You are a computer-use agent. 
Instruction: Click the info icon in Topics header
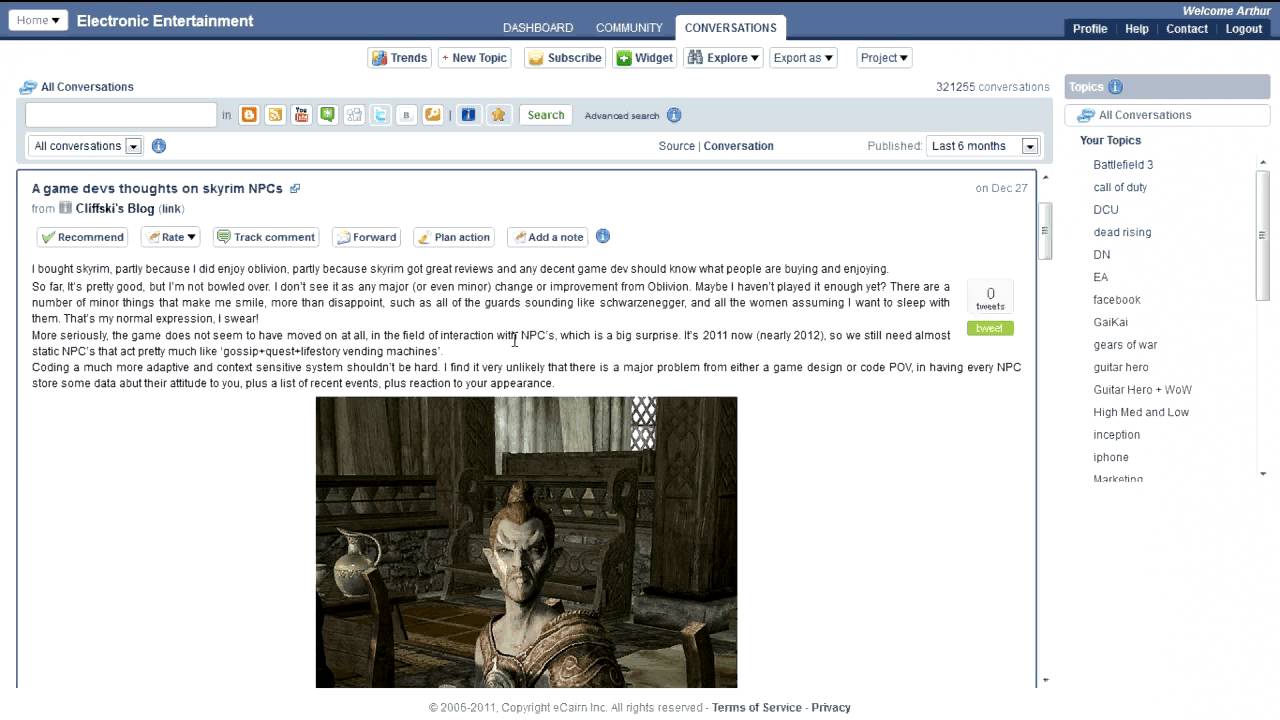tap(1115, 87)
